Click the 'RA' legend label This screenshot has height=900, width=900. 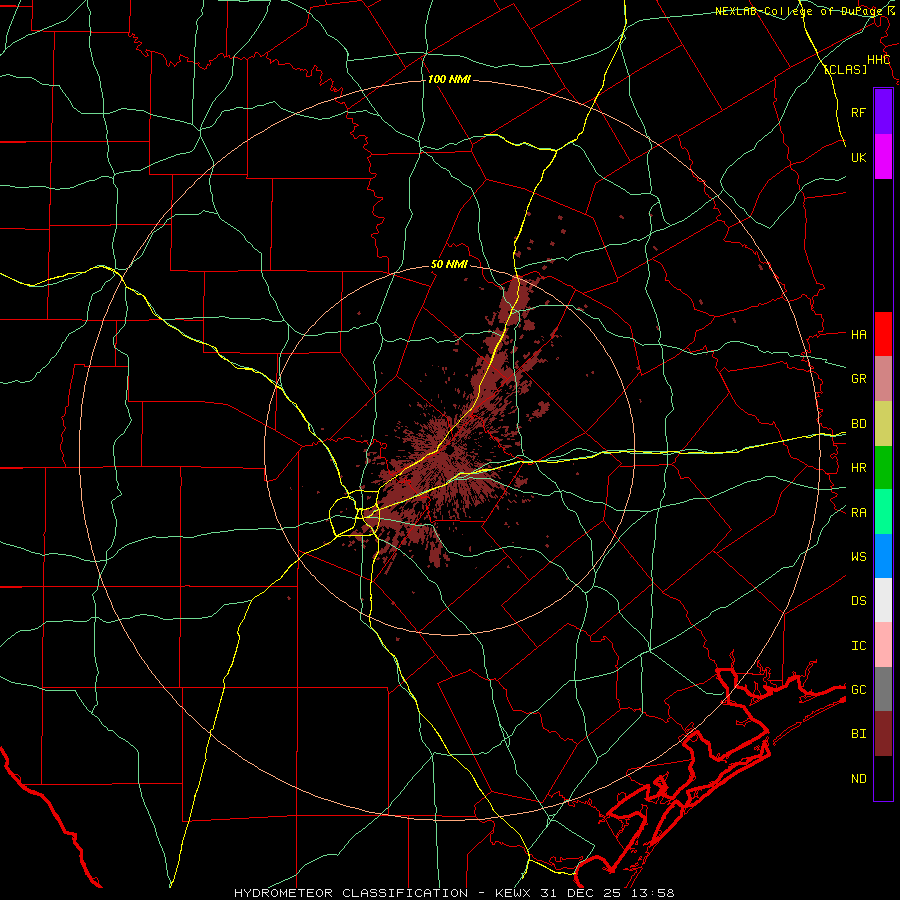pyautogui.click(x=858, y=513)
